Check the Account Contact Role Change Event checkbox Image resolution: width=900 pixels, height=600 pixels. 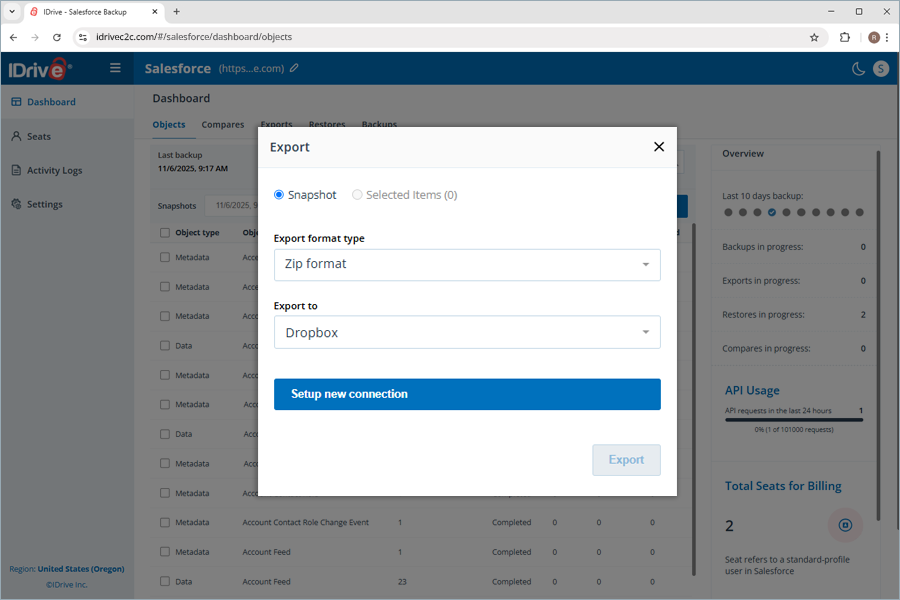165,522
